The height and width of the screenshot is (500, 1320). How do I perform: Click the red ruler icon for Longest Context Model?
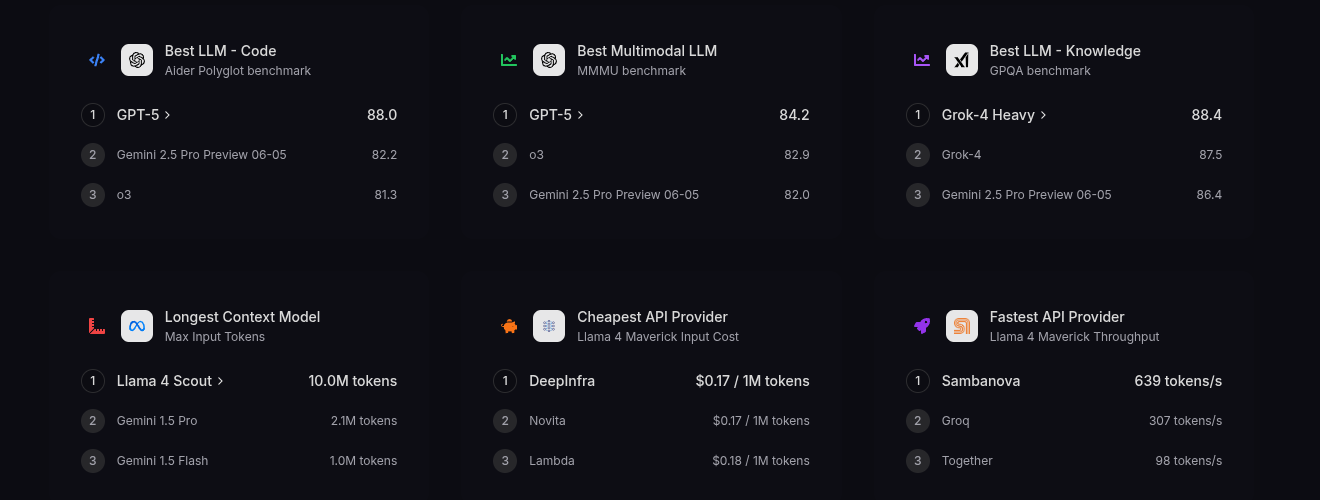pos(97,326)
